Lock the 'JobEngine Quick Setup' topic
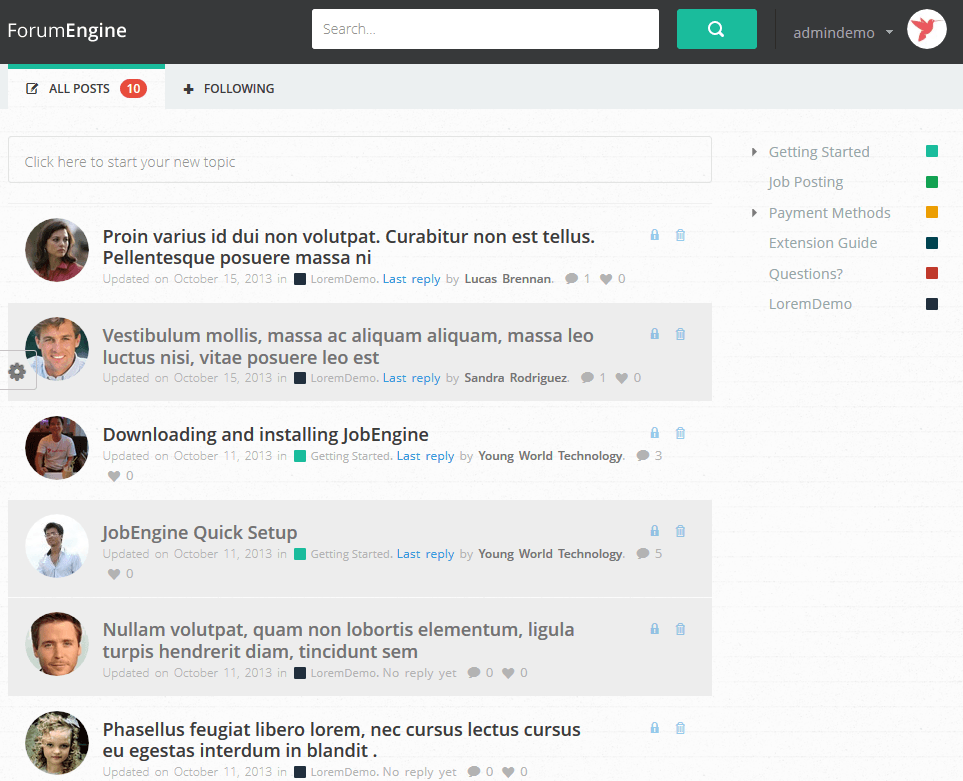The image size is (963, 781). (x=655, y=530)
